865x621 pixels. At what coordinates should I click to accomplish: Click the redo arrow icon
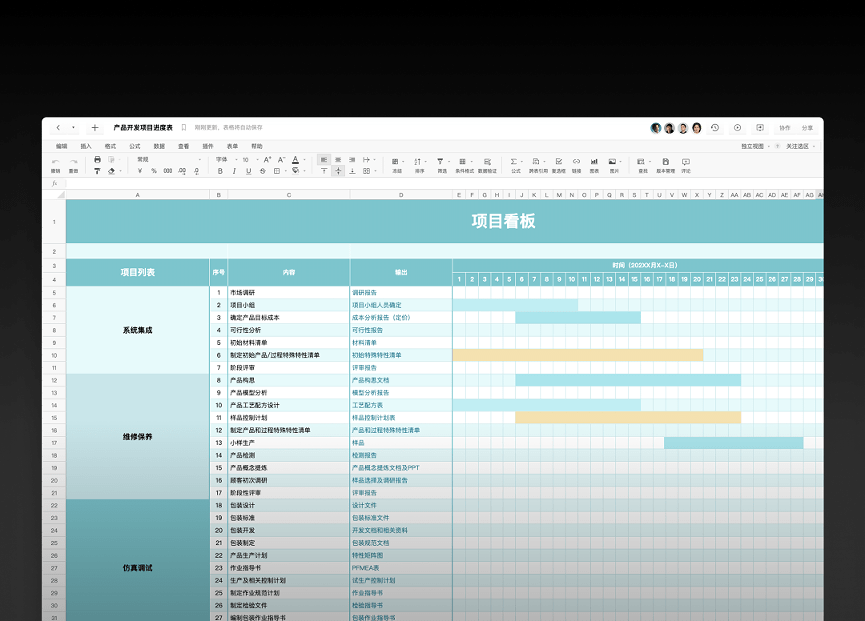[73, 162]
